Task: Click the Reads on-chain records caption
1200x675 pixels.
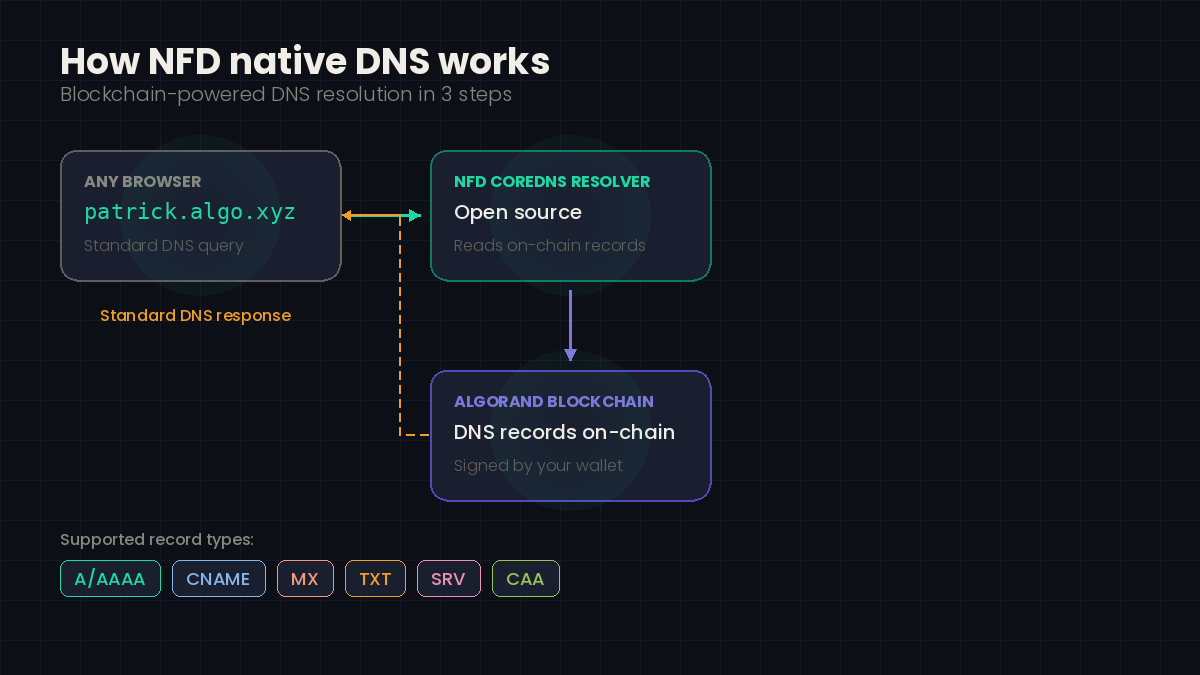Action: point(549,245)
